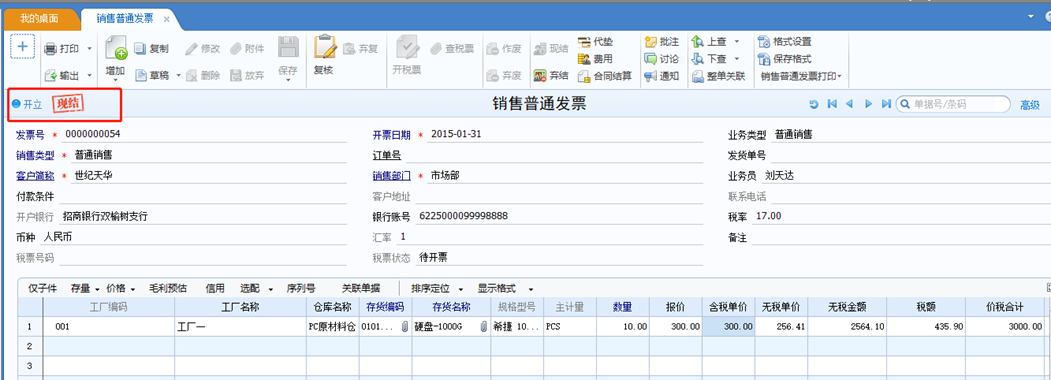Select the 开立 status radio indicator
Screen dimensions: 1051x380
click(x=16, y=104)
